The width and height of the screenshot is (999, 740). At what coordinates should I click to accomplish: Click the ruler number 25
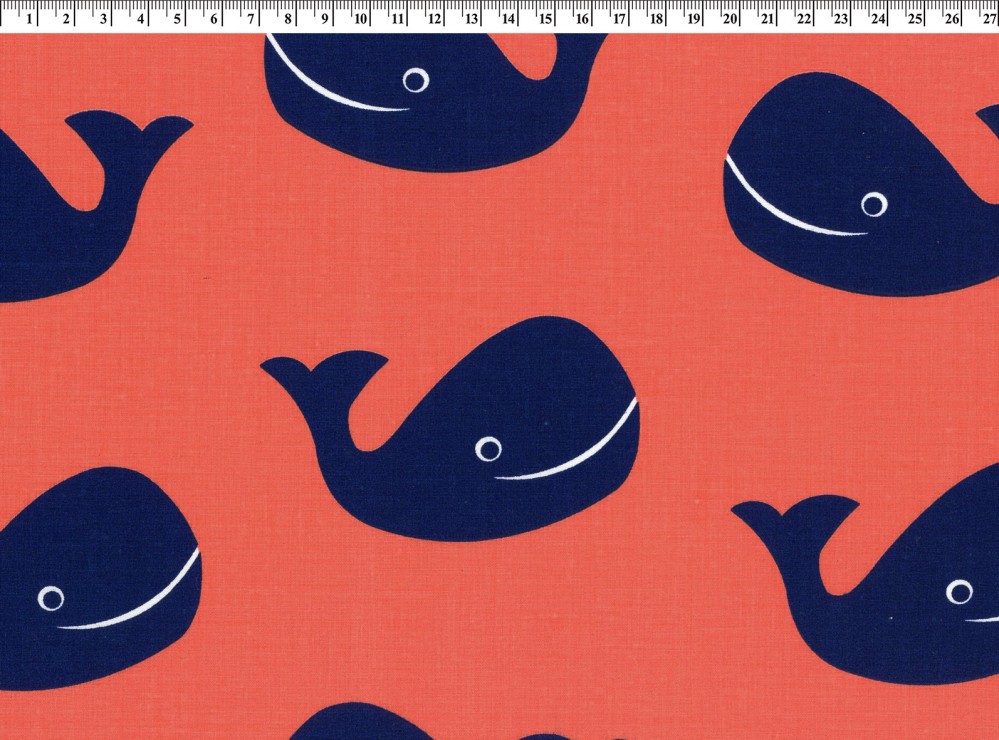pos(915,19)
